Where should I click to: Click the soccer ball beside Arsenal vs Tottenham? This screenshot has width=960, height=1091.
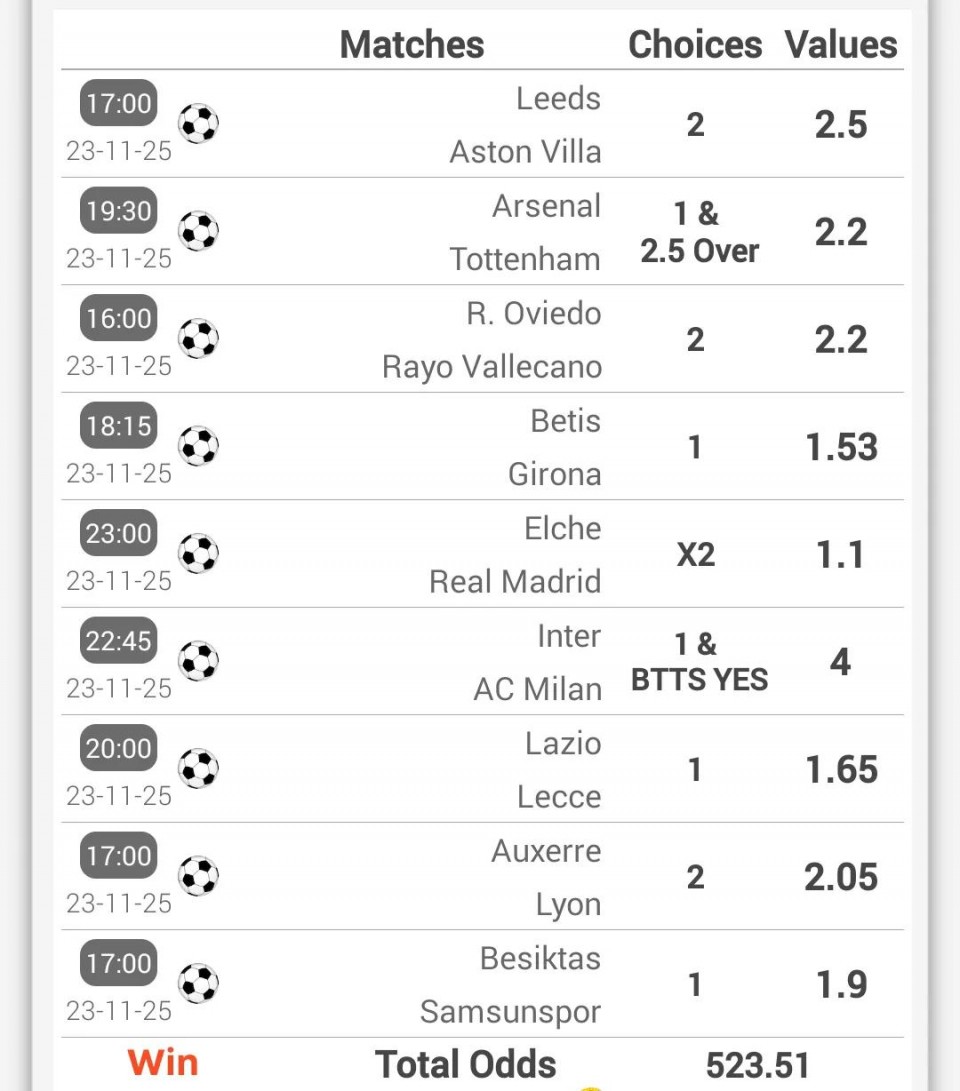pyautogui.click(x=198, y=231)
